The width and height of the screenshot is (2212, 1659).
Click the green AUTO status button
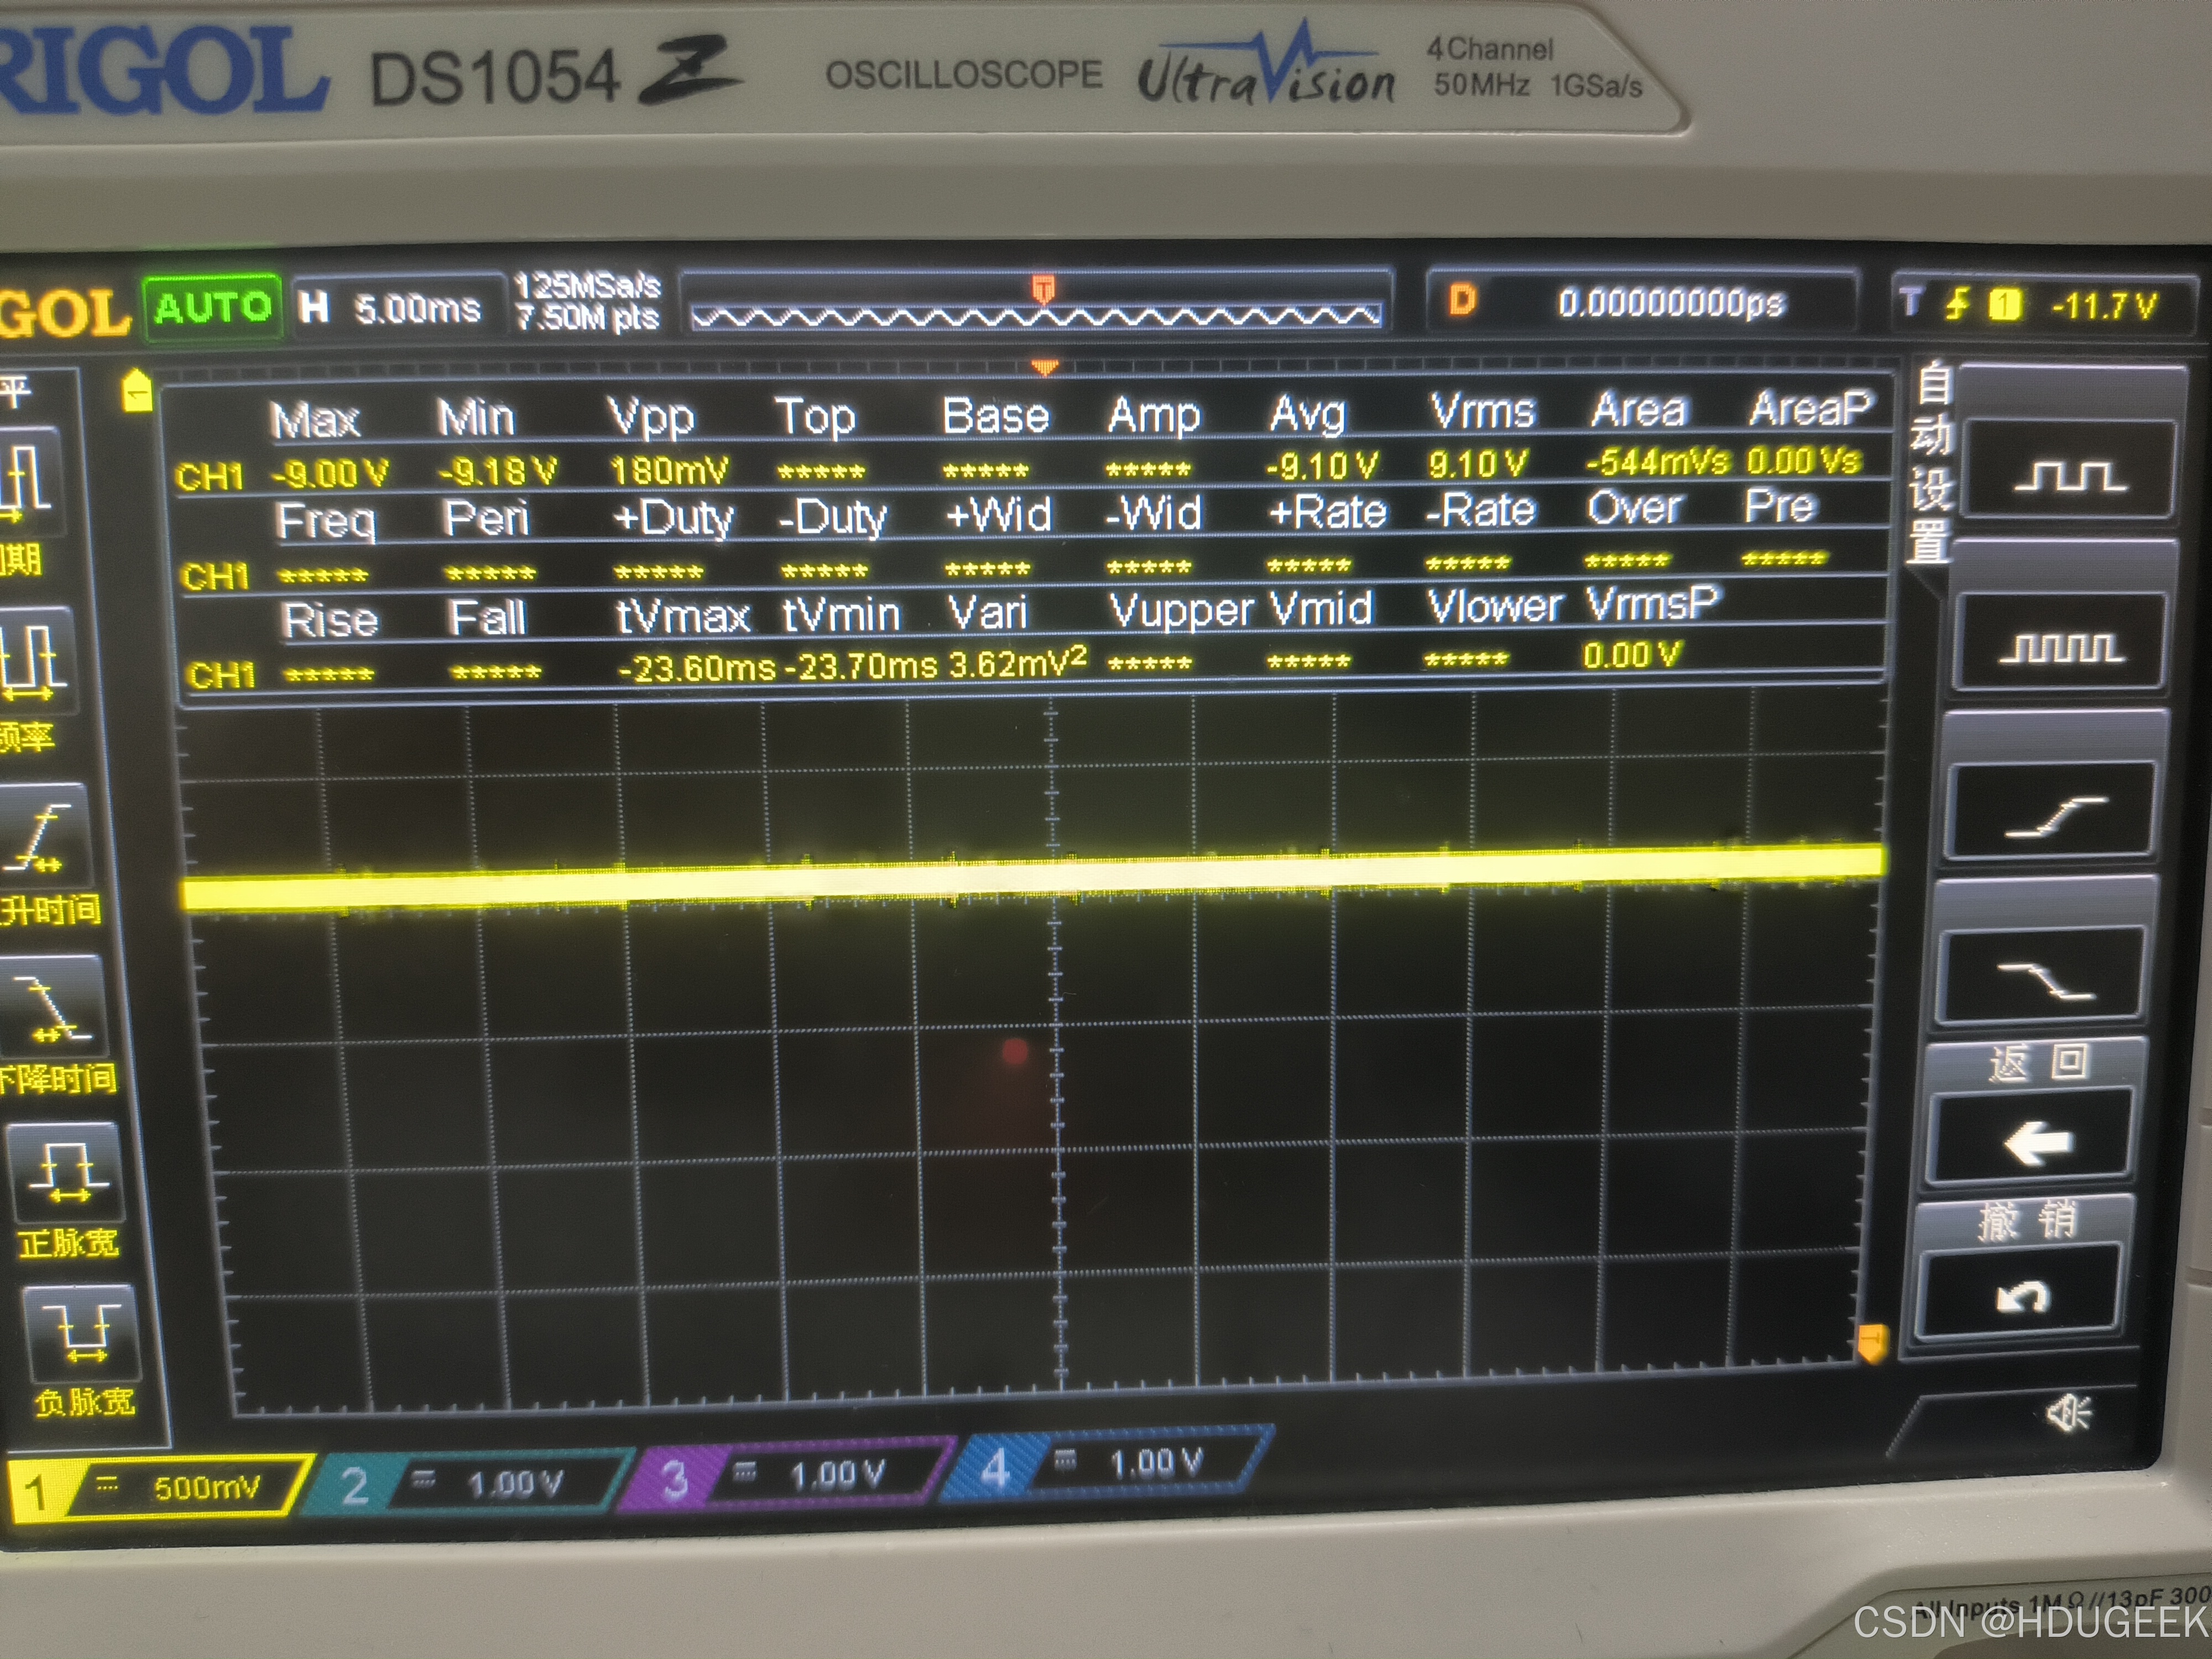(212, 307)
